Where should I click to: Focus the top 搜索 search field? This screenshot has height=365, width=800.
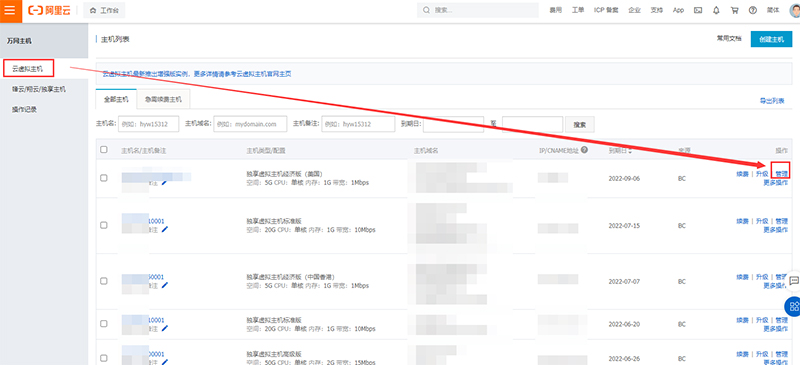tap(478, 10)
